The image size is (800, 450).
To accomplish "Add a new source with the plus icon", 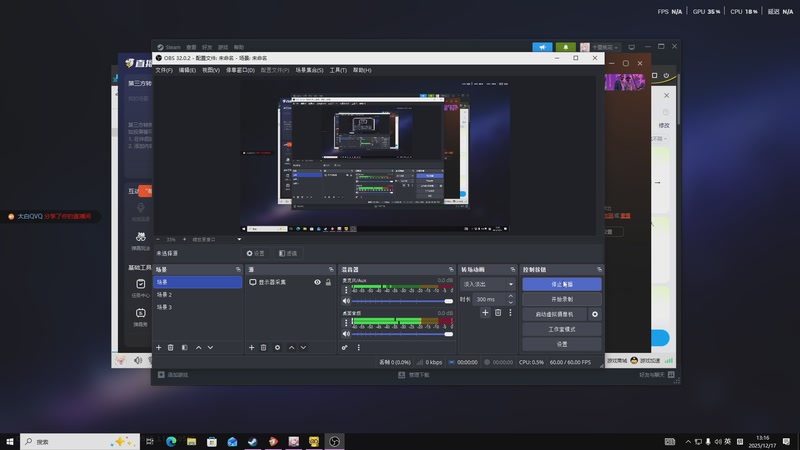I will (x=252, y=347).
